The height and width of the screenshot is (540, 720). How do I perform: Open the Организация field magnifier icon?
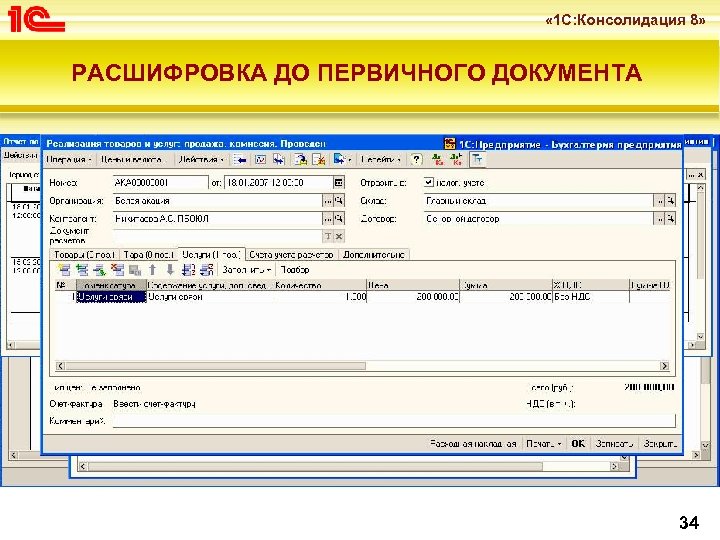tap(339, 201)
